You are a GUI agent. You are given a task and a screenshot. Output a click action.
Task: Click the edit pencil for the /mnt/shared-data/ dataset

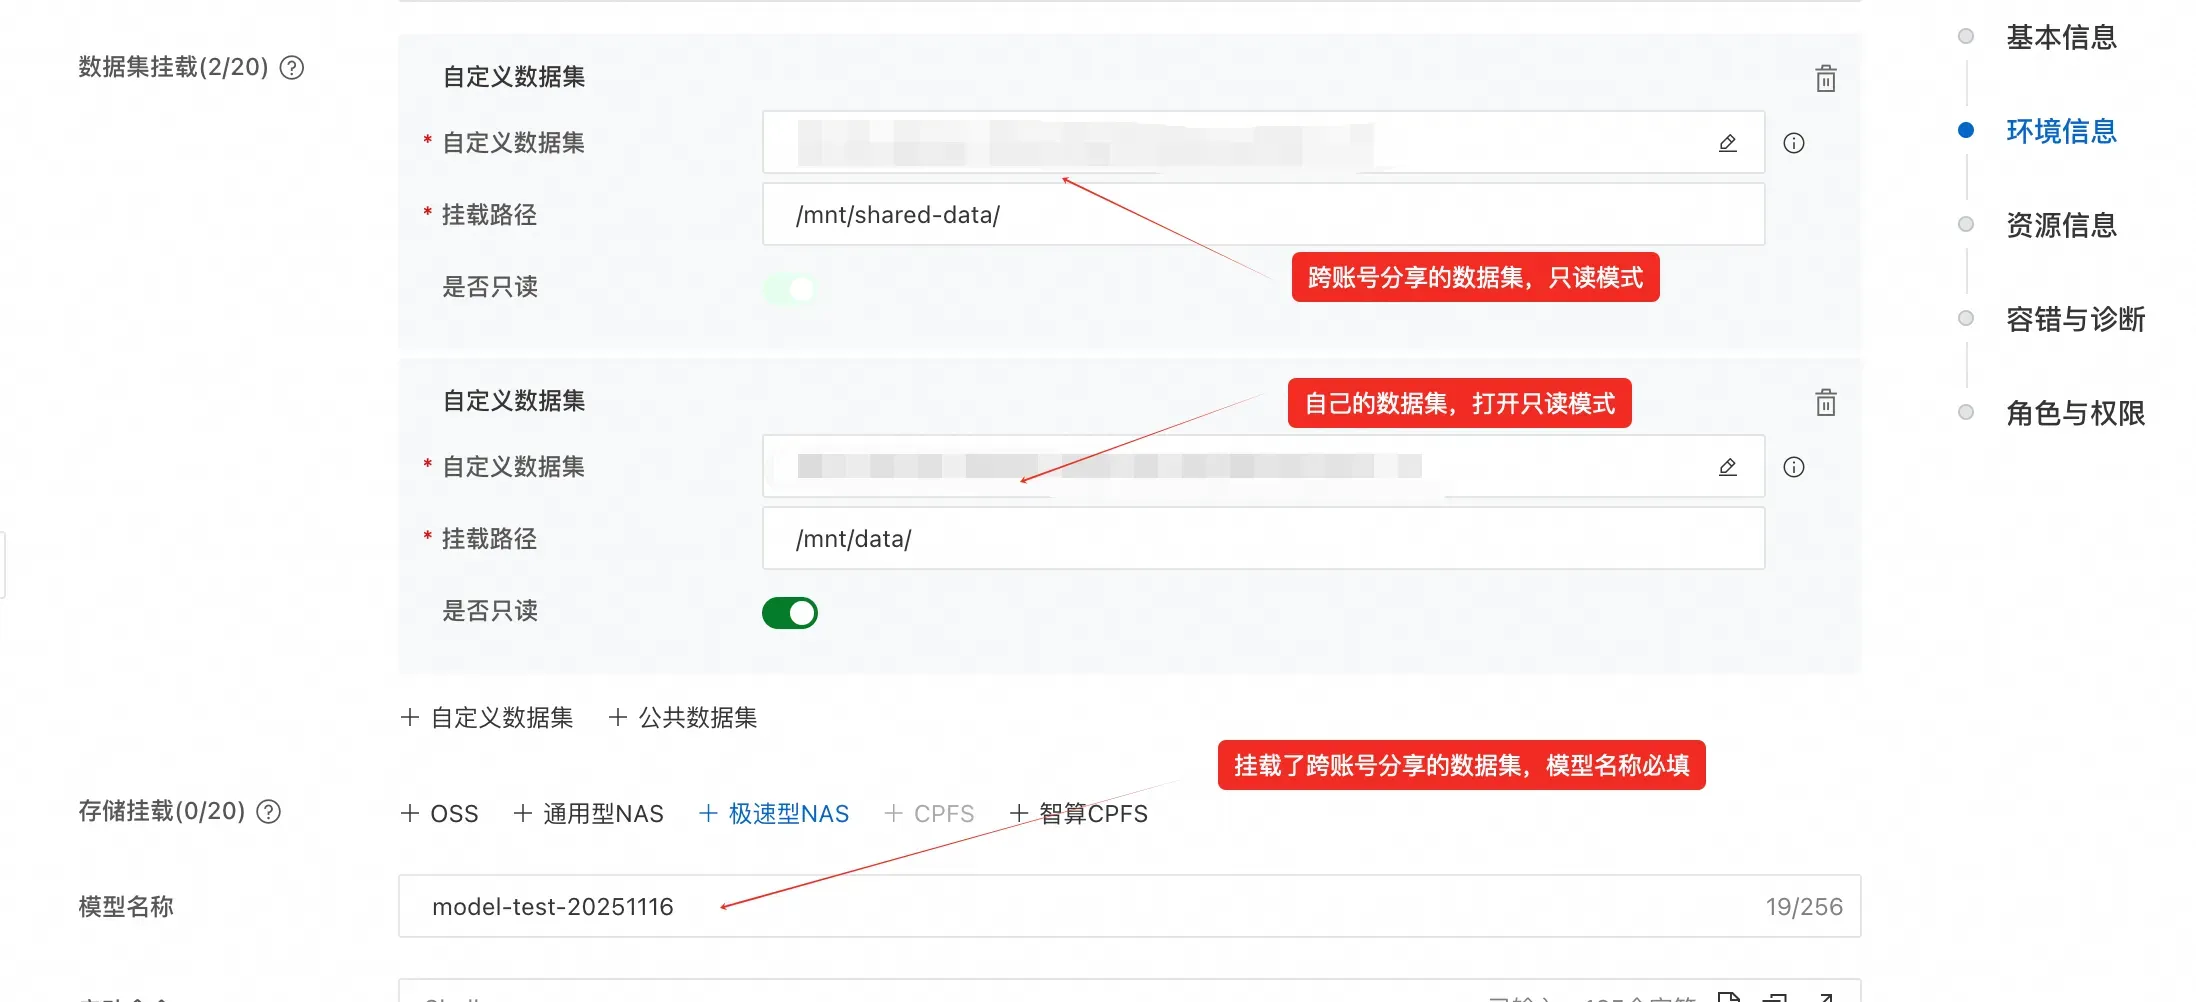(1728, 143)
